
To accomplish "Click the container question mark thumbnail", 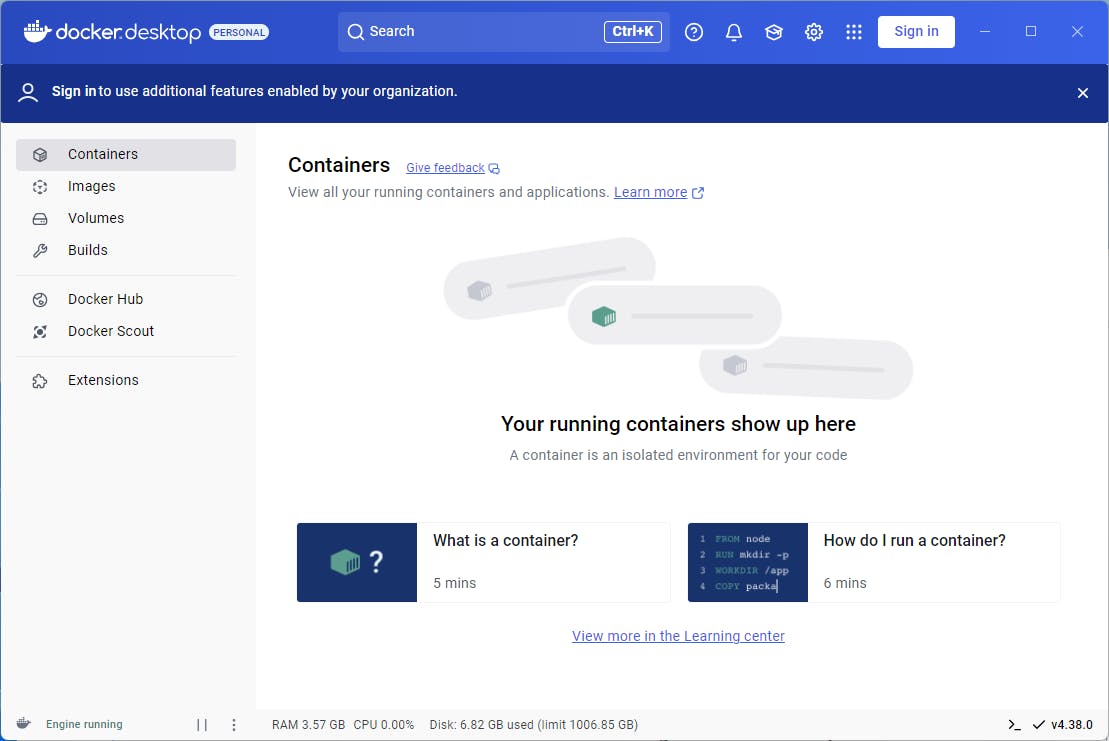I will 357,563.
